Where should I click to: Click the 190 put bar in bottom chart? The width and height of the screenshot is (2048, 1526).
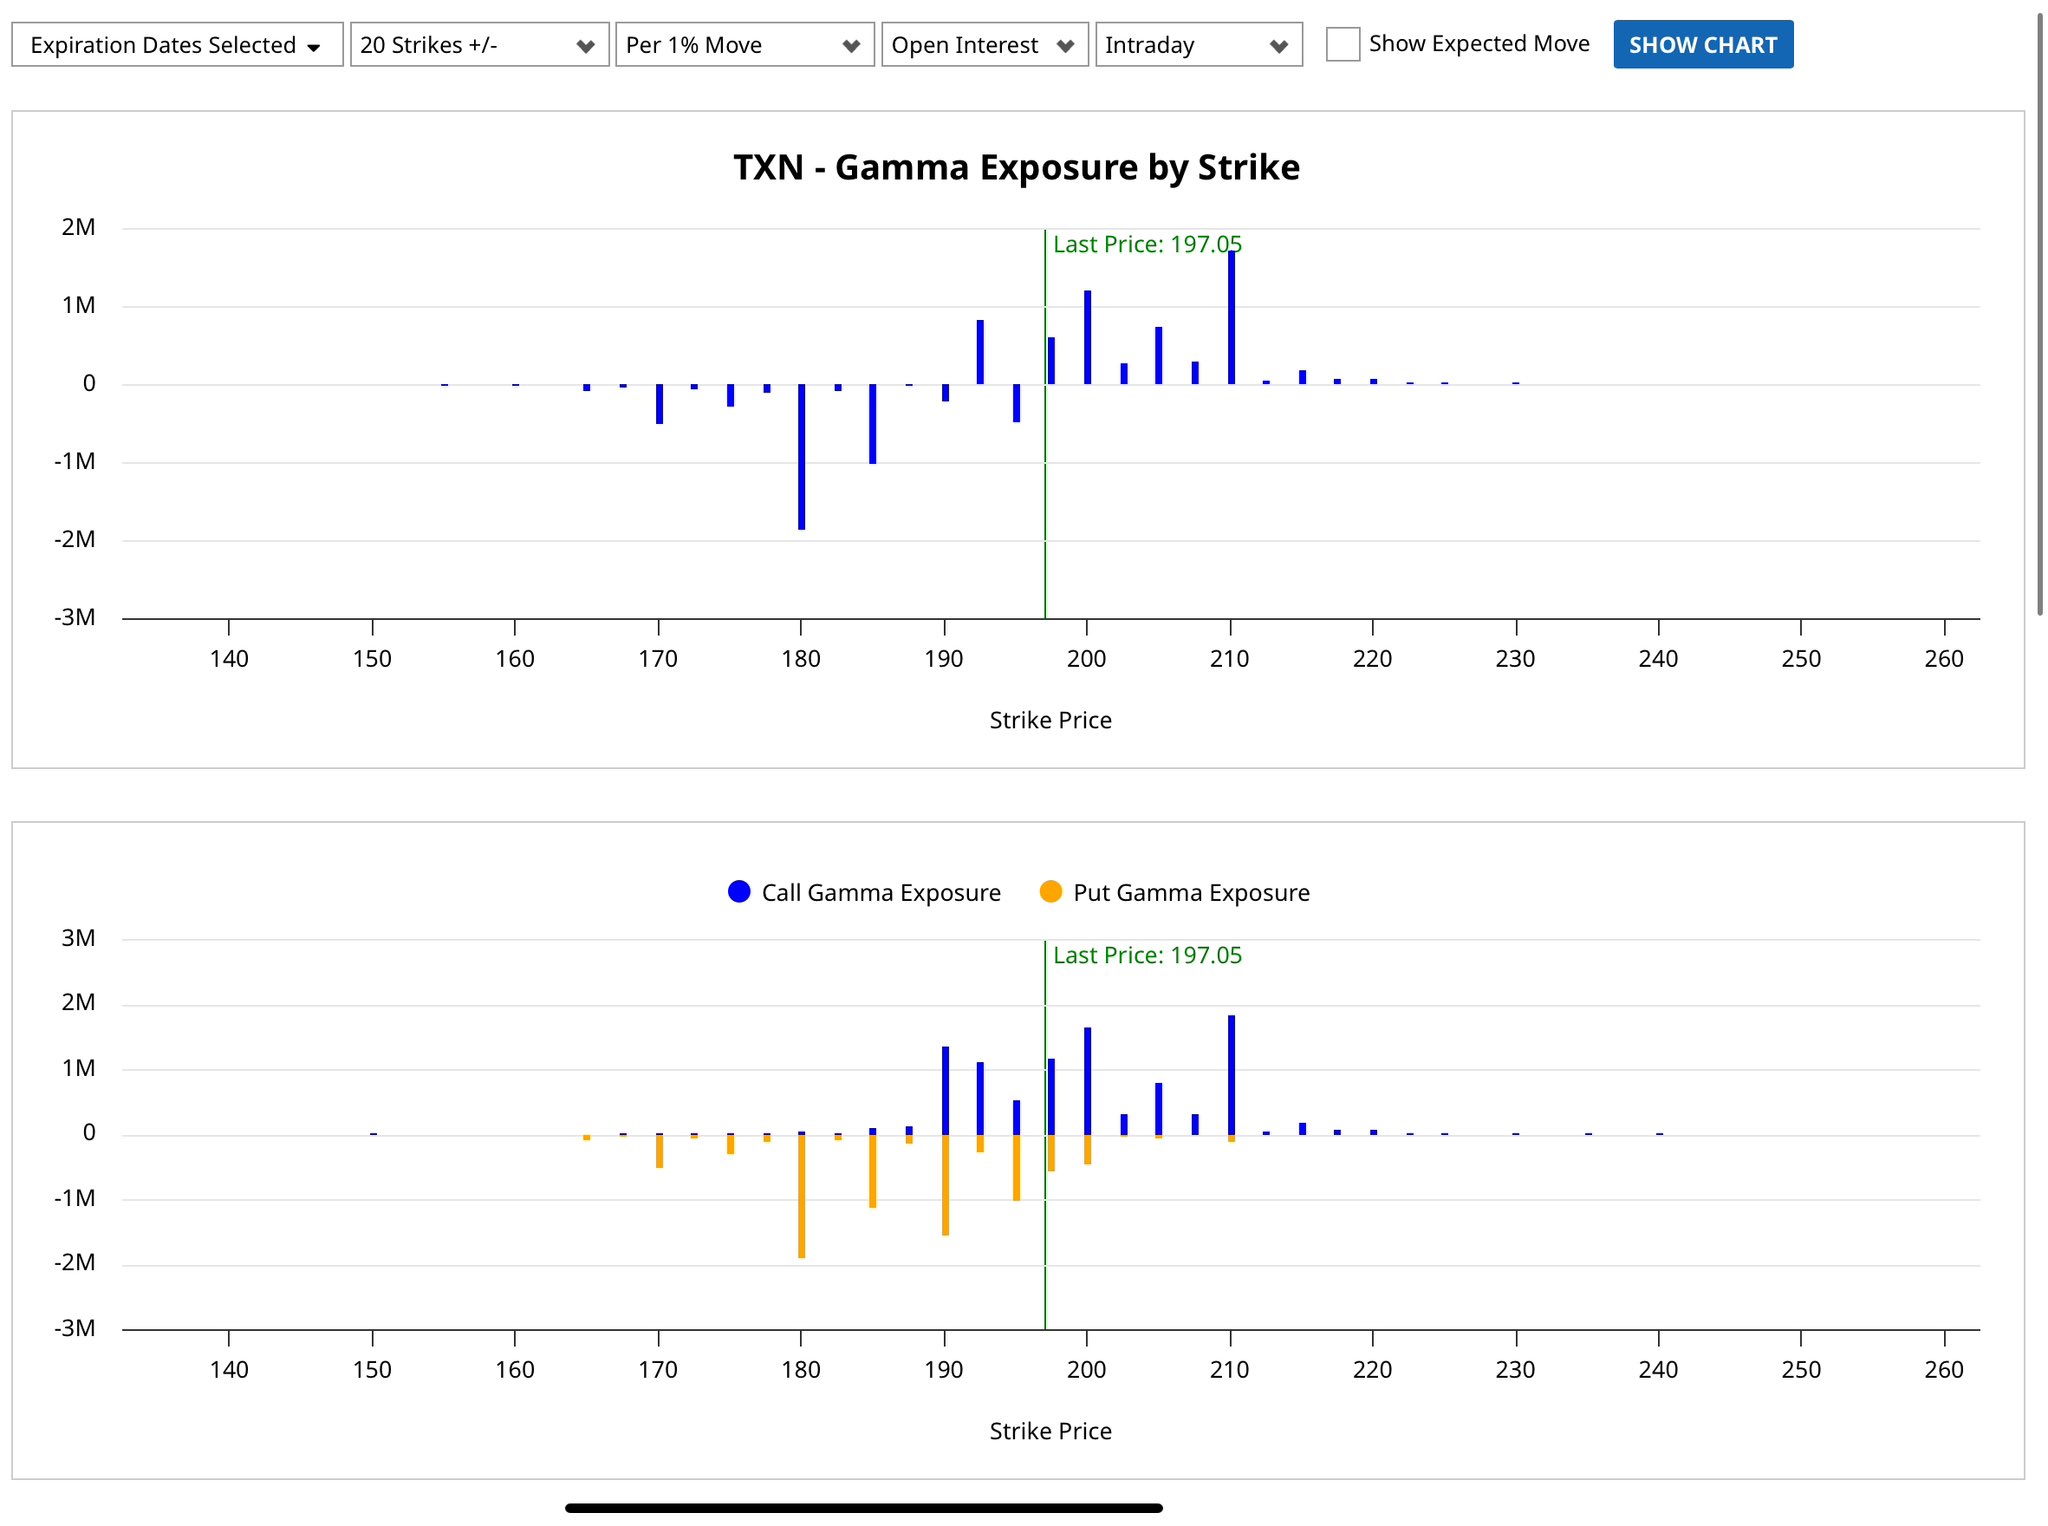[x=945, y=1185]
